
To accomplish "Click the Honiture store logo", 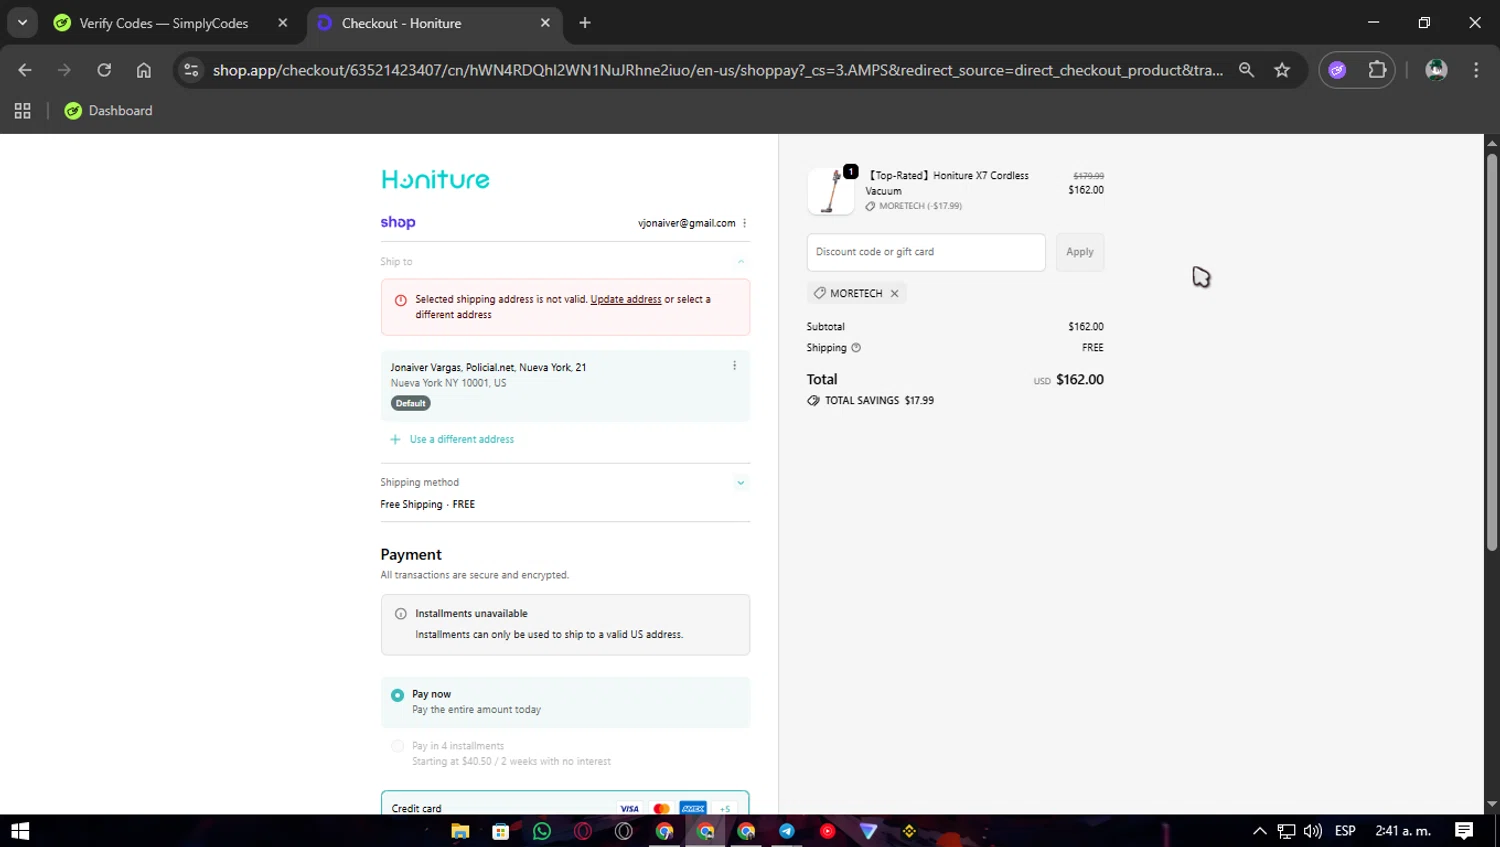I will (x=435, y=179).
